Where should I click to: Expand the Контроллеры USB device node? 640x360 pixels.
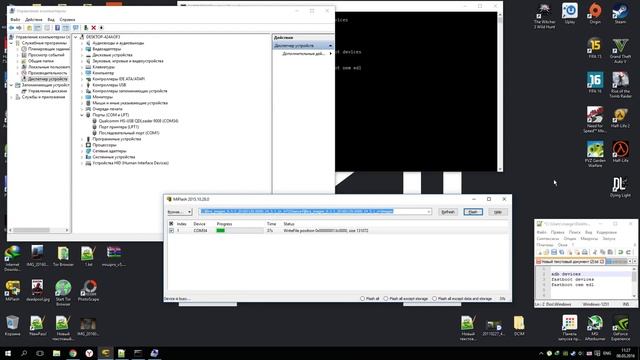tap(82, 85)
